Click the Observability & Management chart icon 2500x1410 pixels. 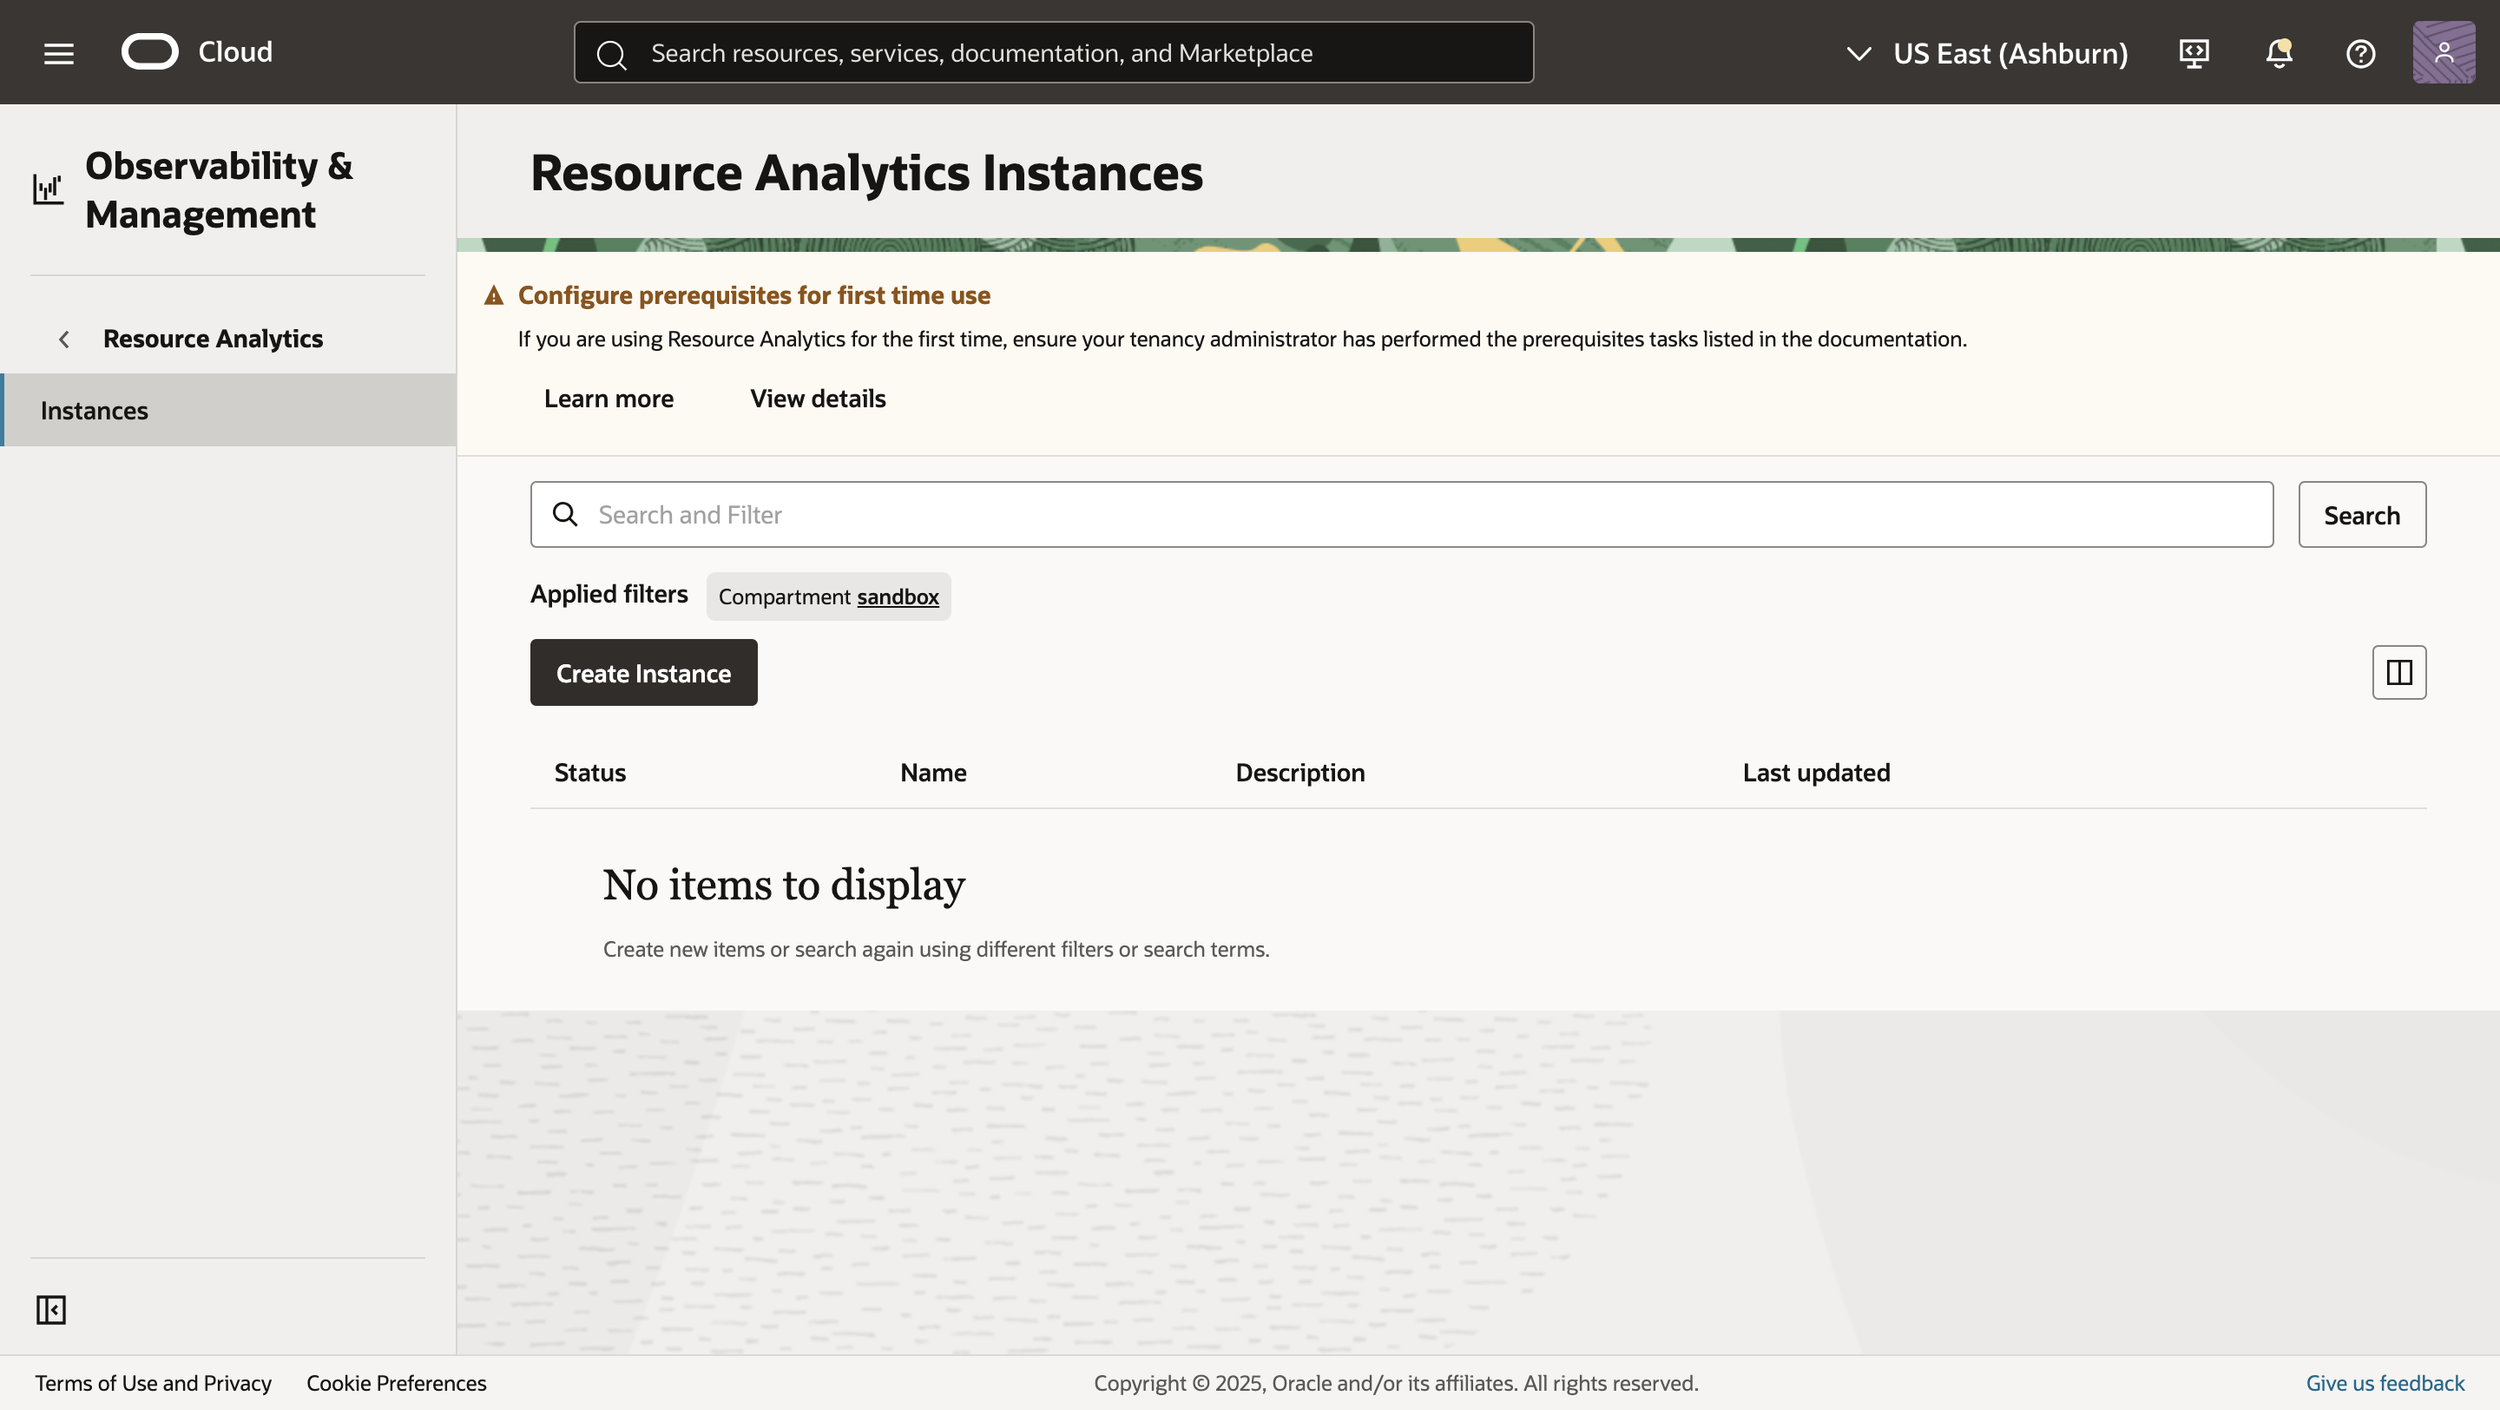coord(48,189)
